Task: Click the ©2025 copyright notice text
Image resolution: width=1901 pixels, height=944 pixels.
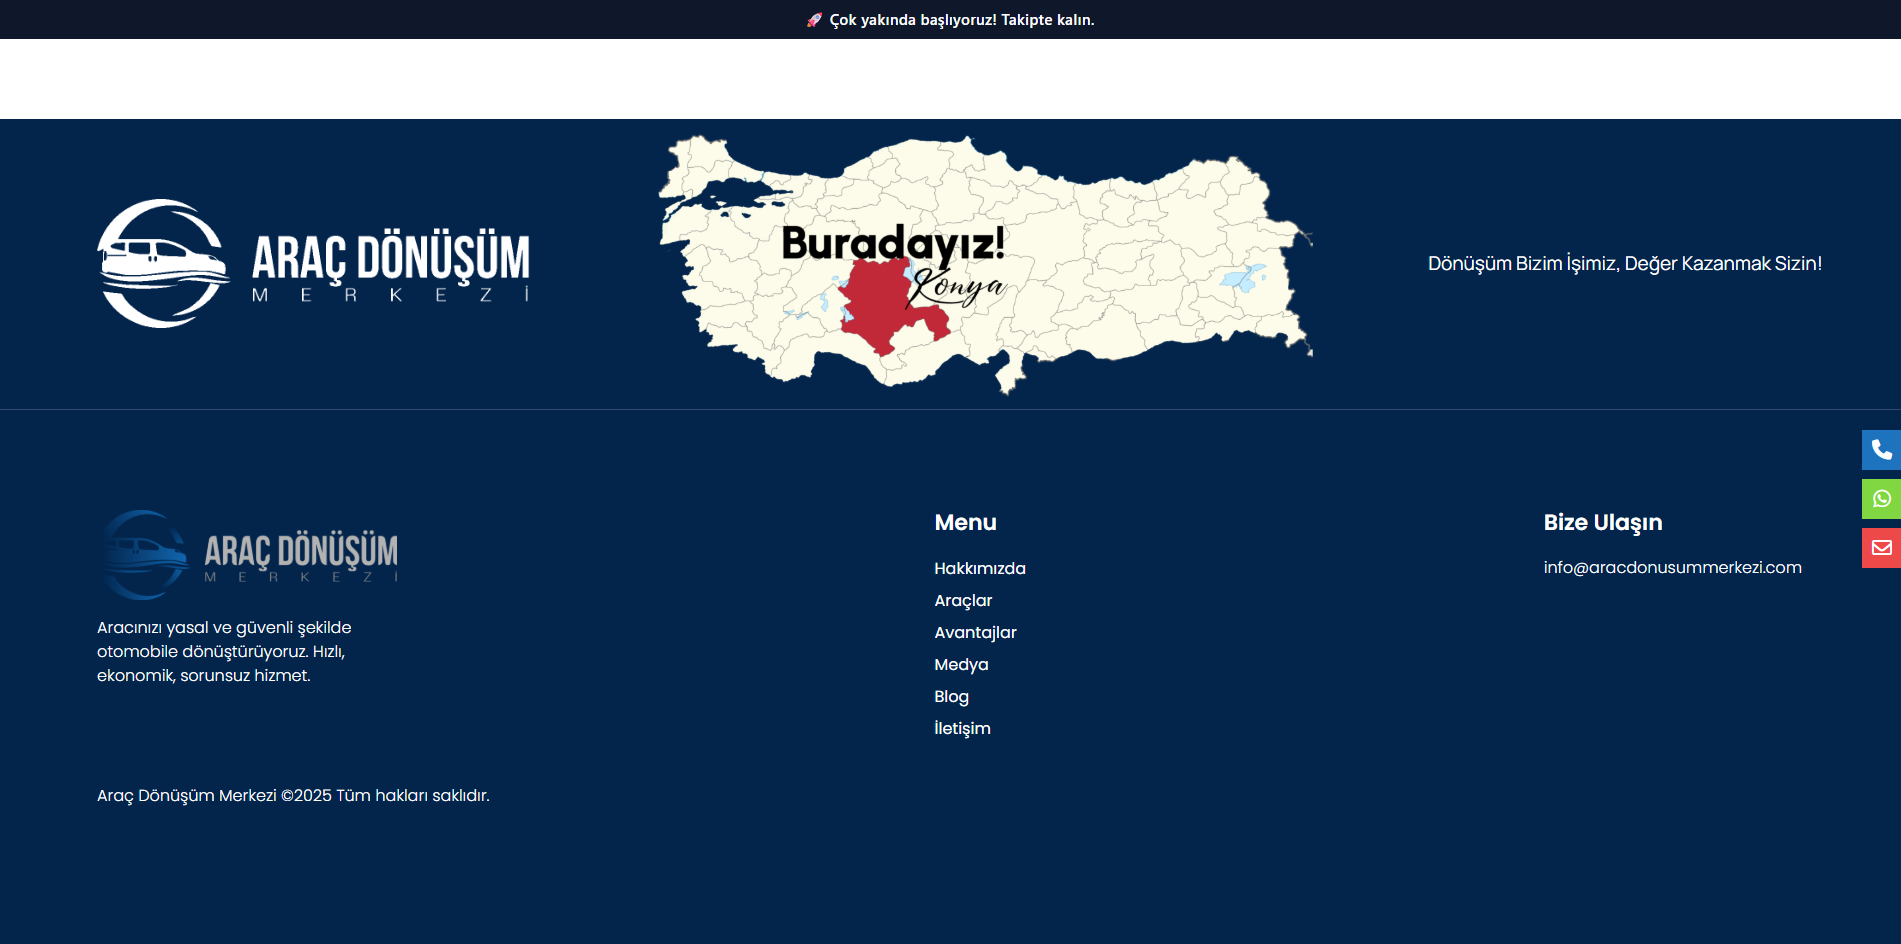Action: pyautogui.click(x=293, y=795)
